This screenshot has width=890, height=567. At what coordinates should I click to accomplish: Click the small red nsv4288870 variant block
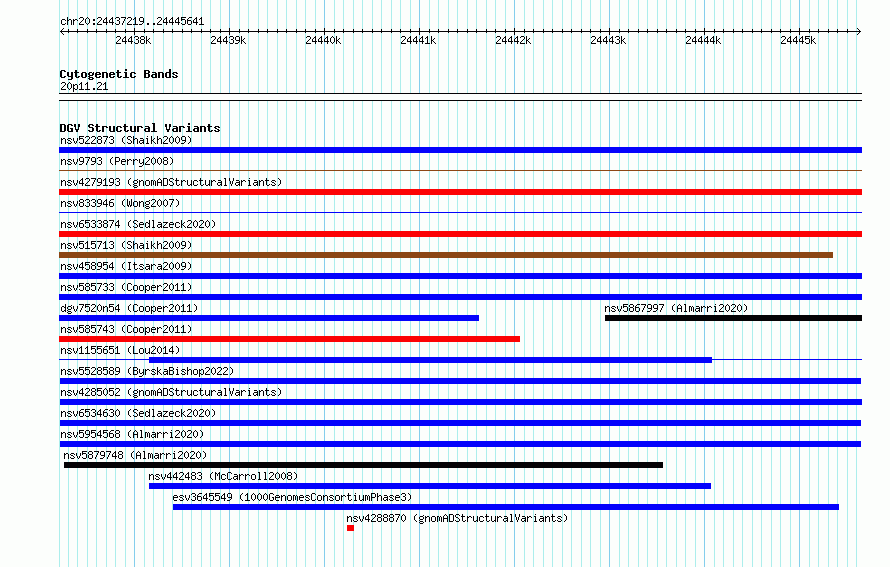coord(350,528)
